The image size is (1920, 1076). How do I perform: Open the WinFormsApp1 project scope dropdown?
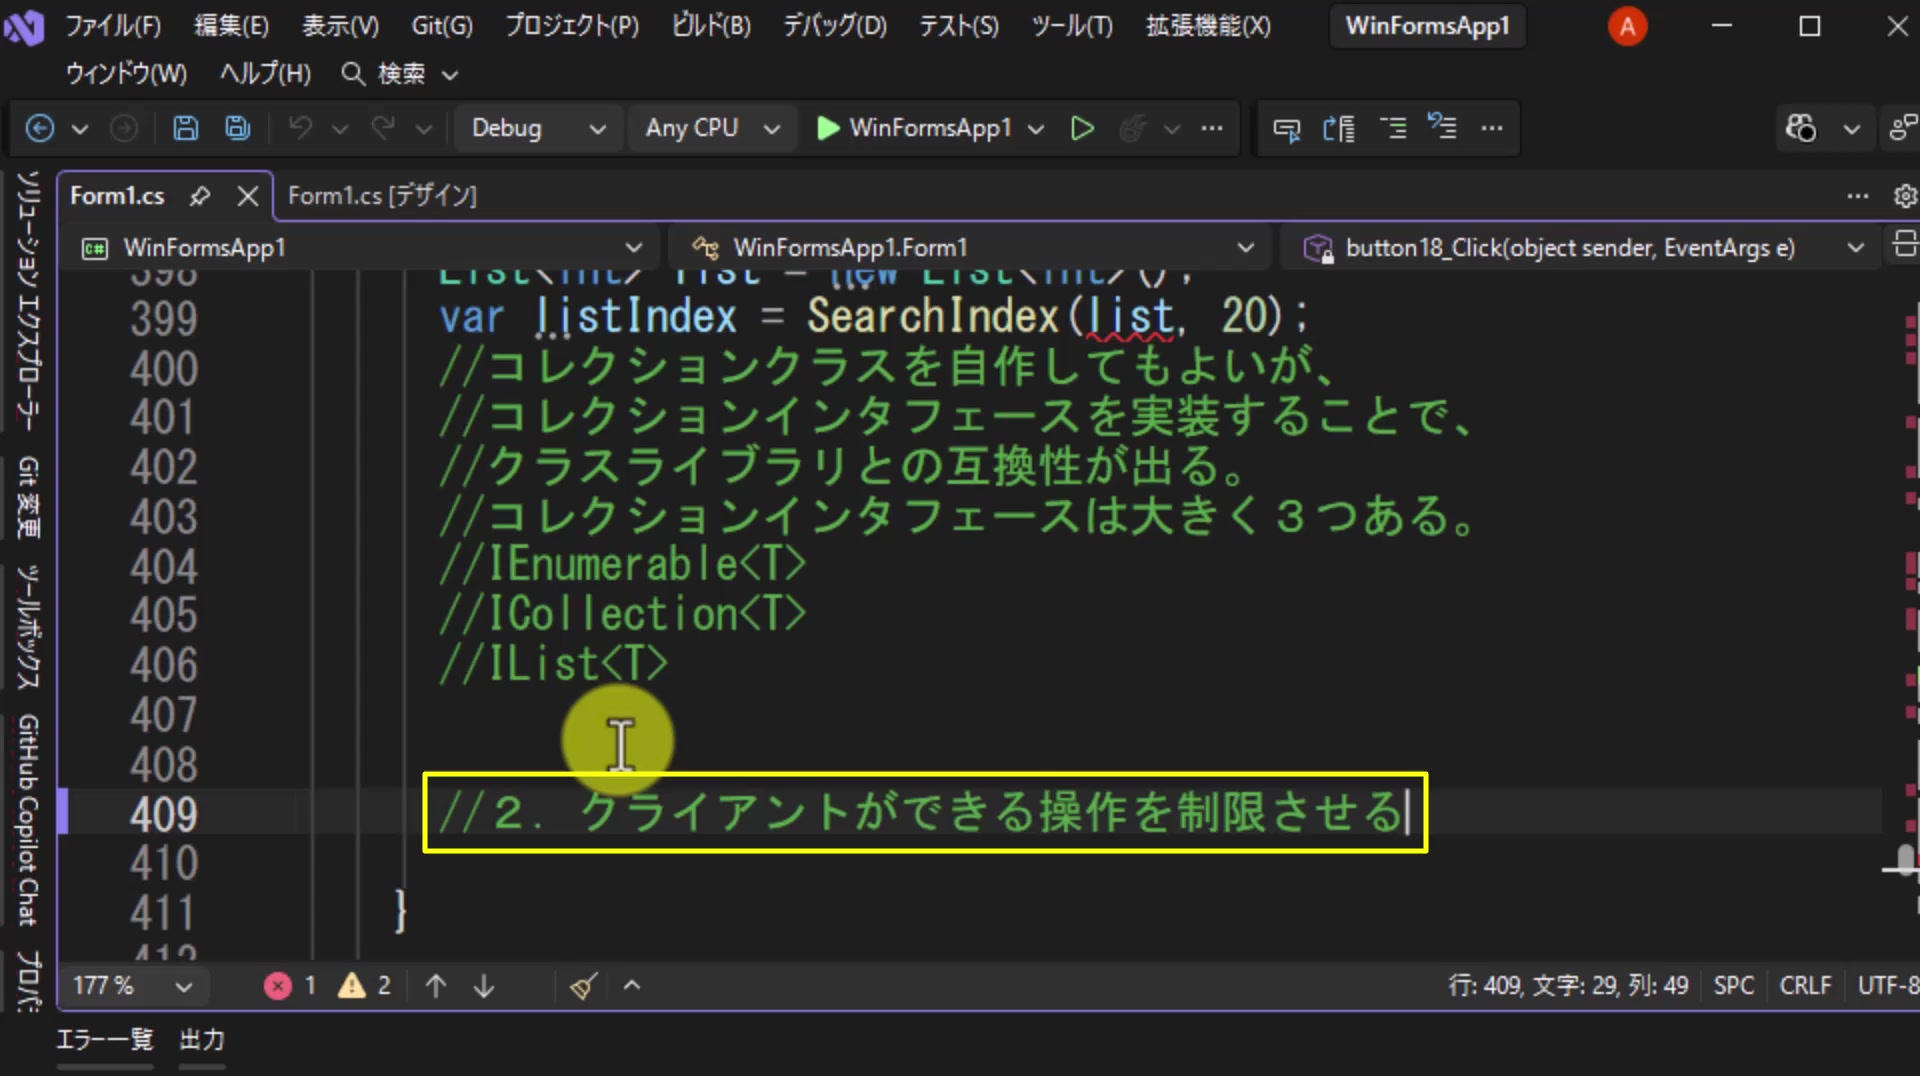tap(362, 247)
